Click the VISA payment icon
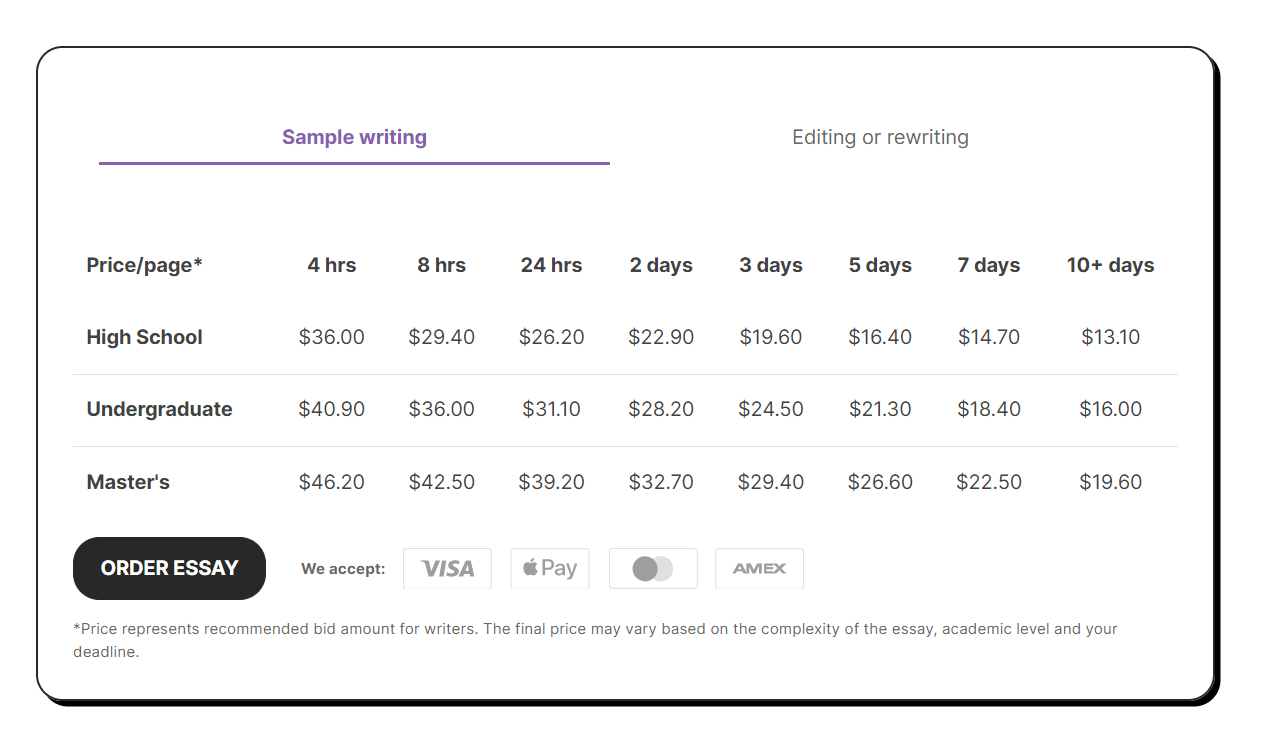Viewport: 1270px width, 752px height. click(x=447, y=568)
